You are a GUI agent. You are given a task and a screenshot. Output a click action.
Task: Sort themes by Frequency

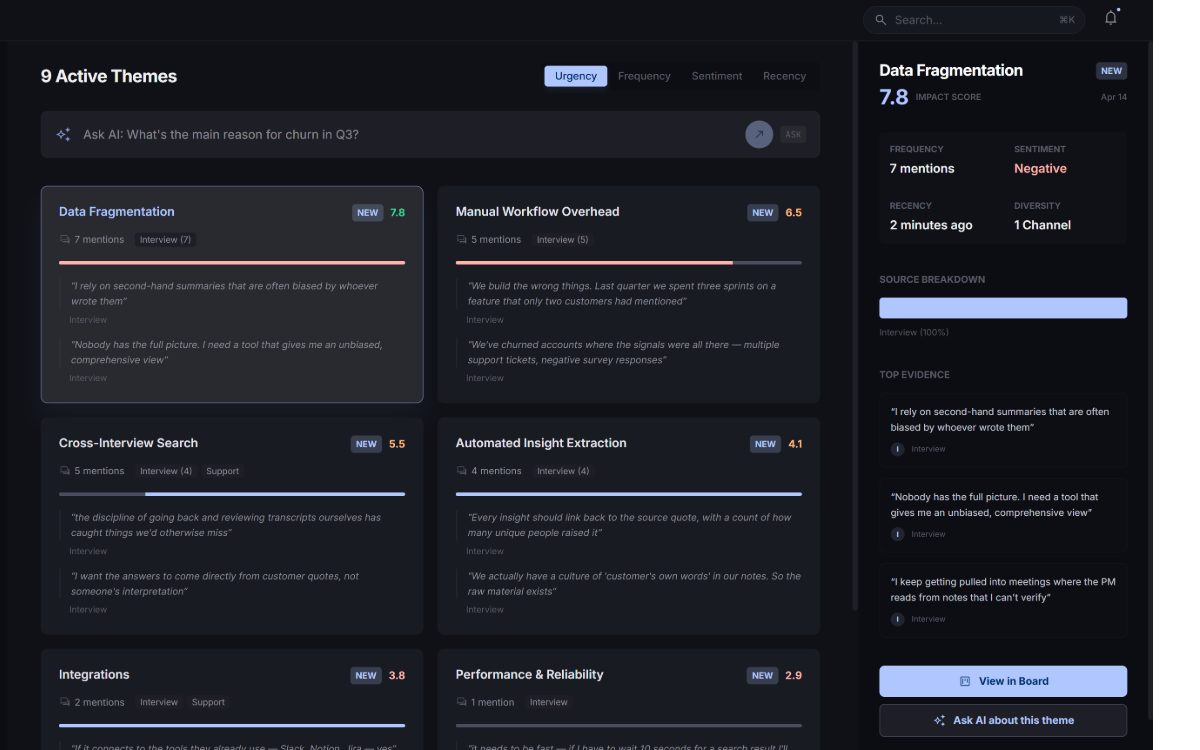coord(644,76)
